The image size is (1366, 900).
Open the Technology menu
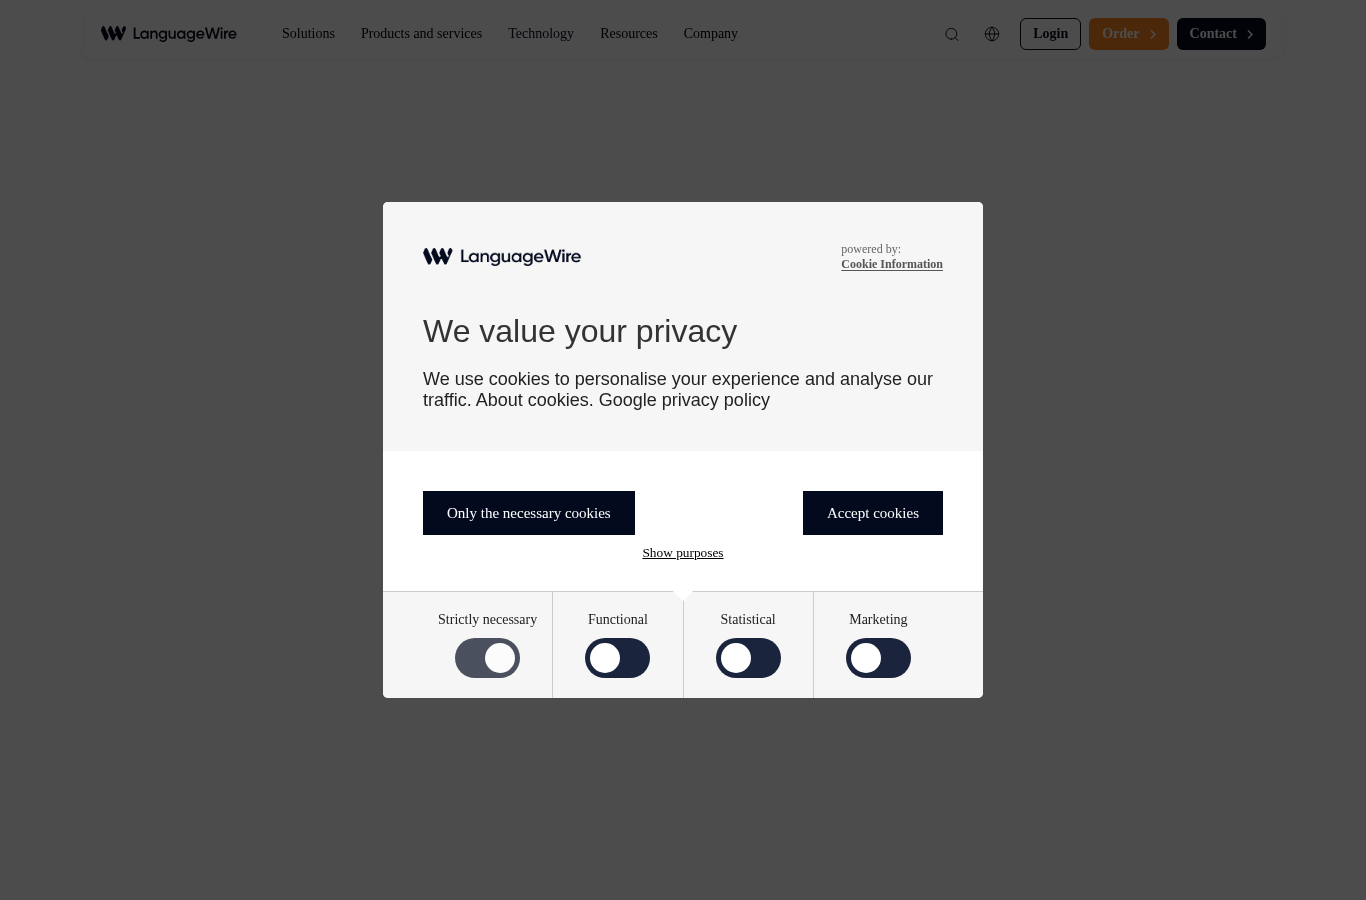[x=541, y=34]
